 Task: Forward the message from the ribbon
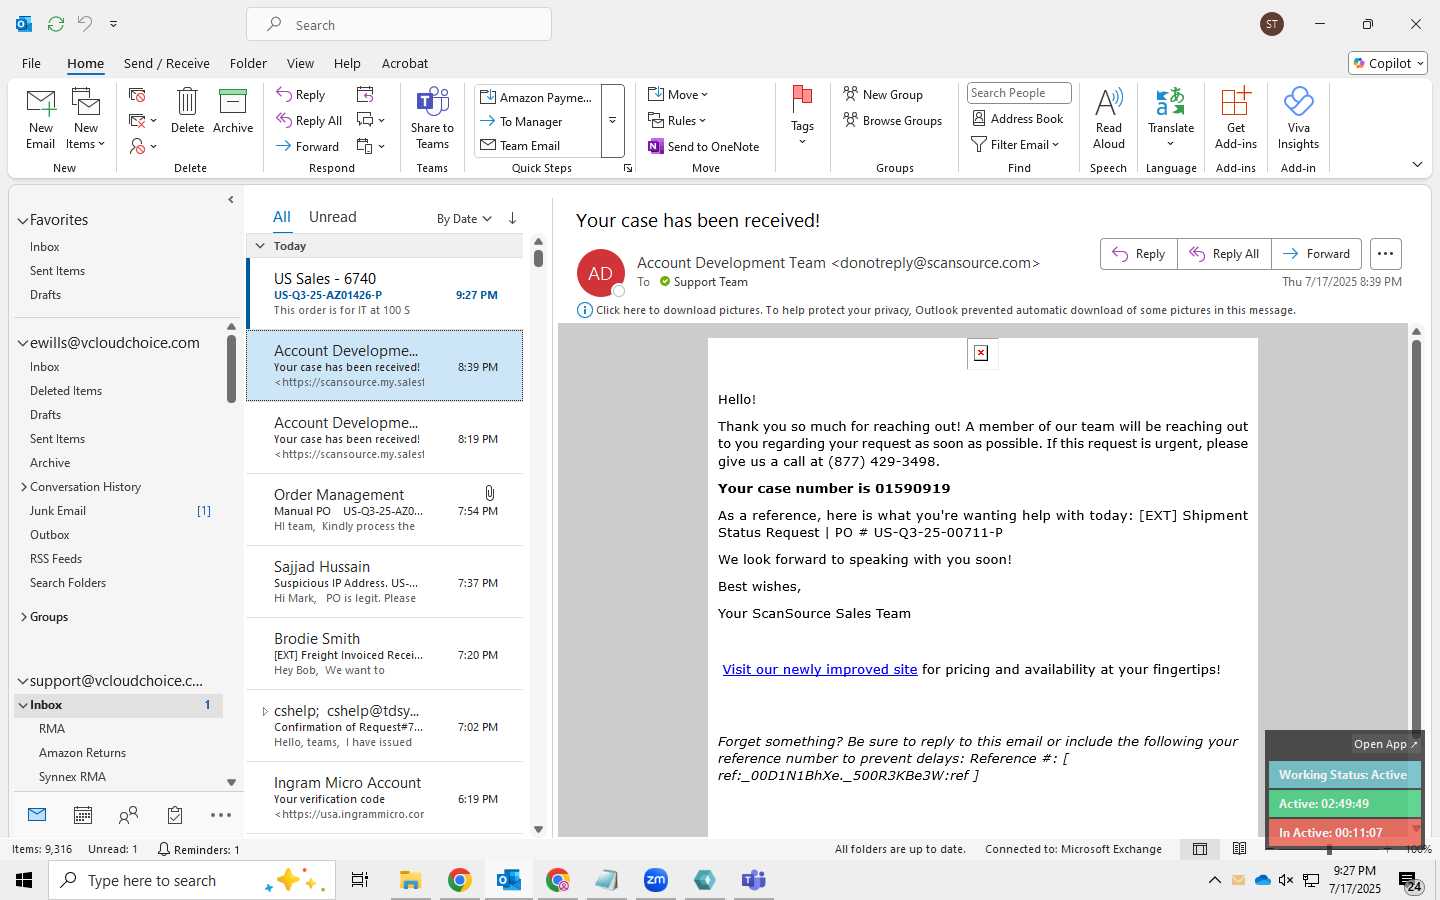(308, 146)
